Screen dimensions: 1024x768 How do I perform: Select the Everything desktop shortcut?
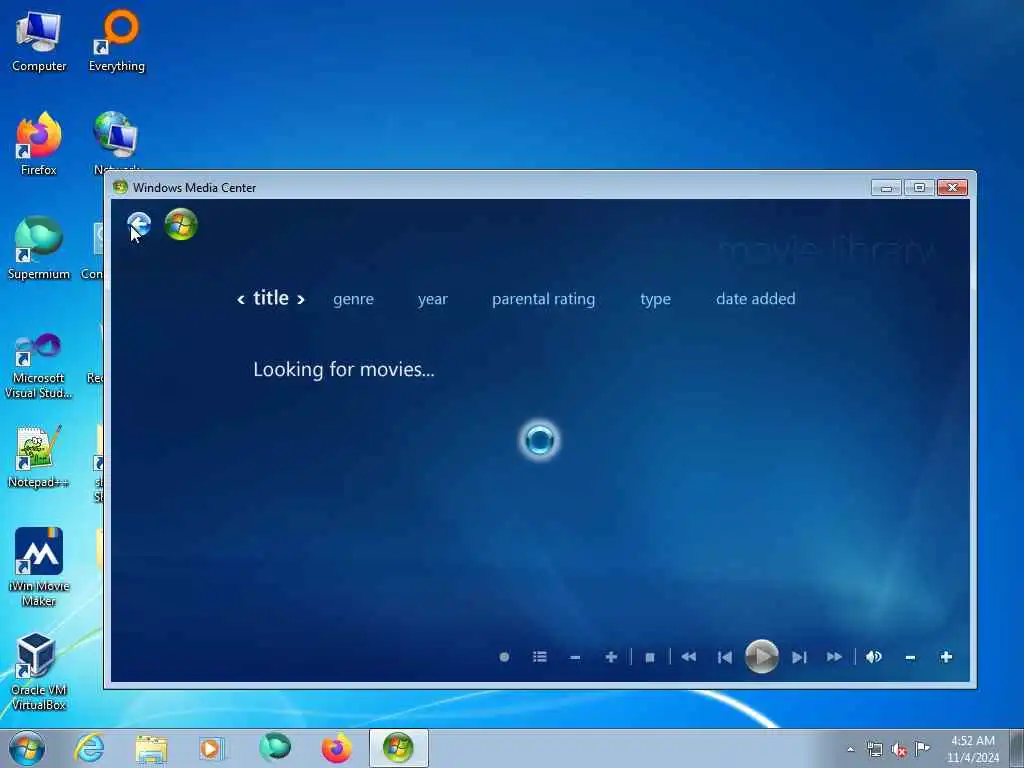(x=117, y=42)
